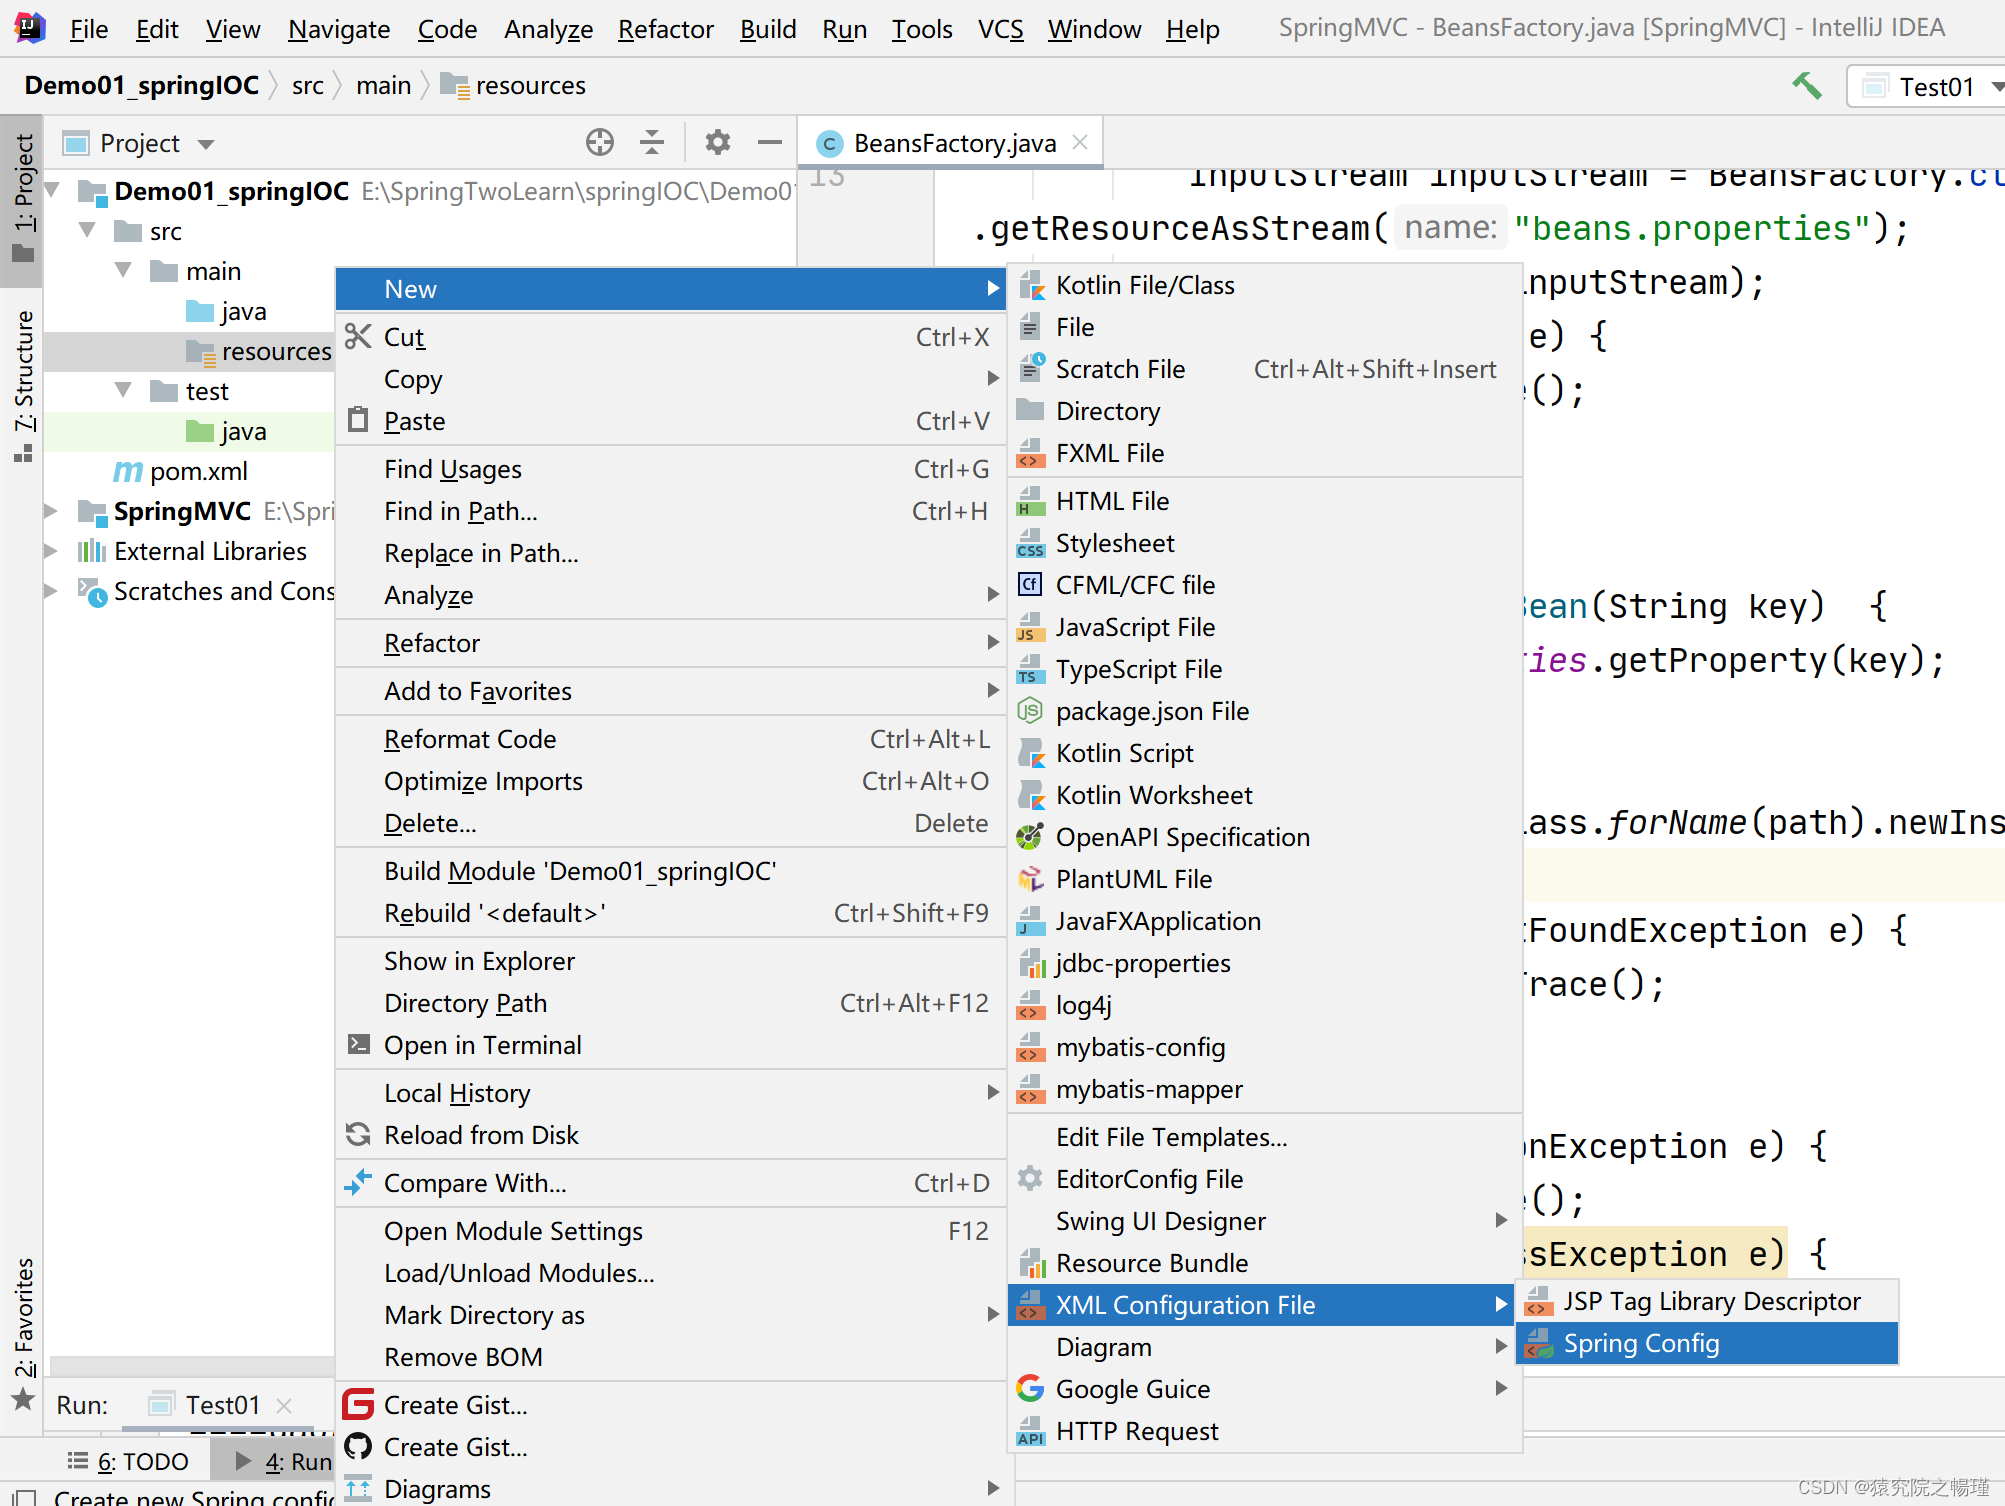Click the Cut scissors menu entry
The image size is (2005, 1506).
(404, 337)
